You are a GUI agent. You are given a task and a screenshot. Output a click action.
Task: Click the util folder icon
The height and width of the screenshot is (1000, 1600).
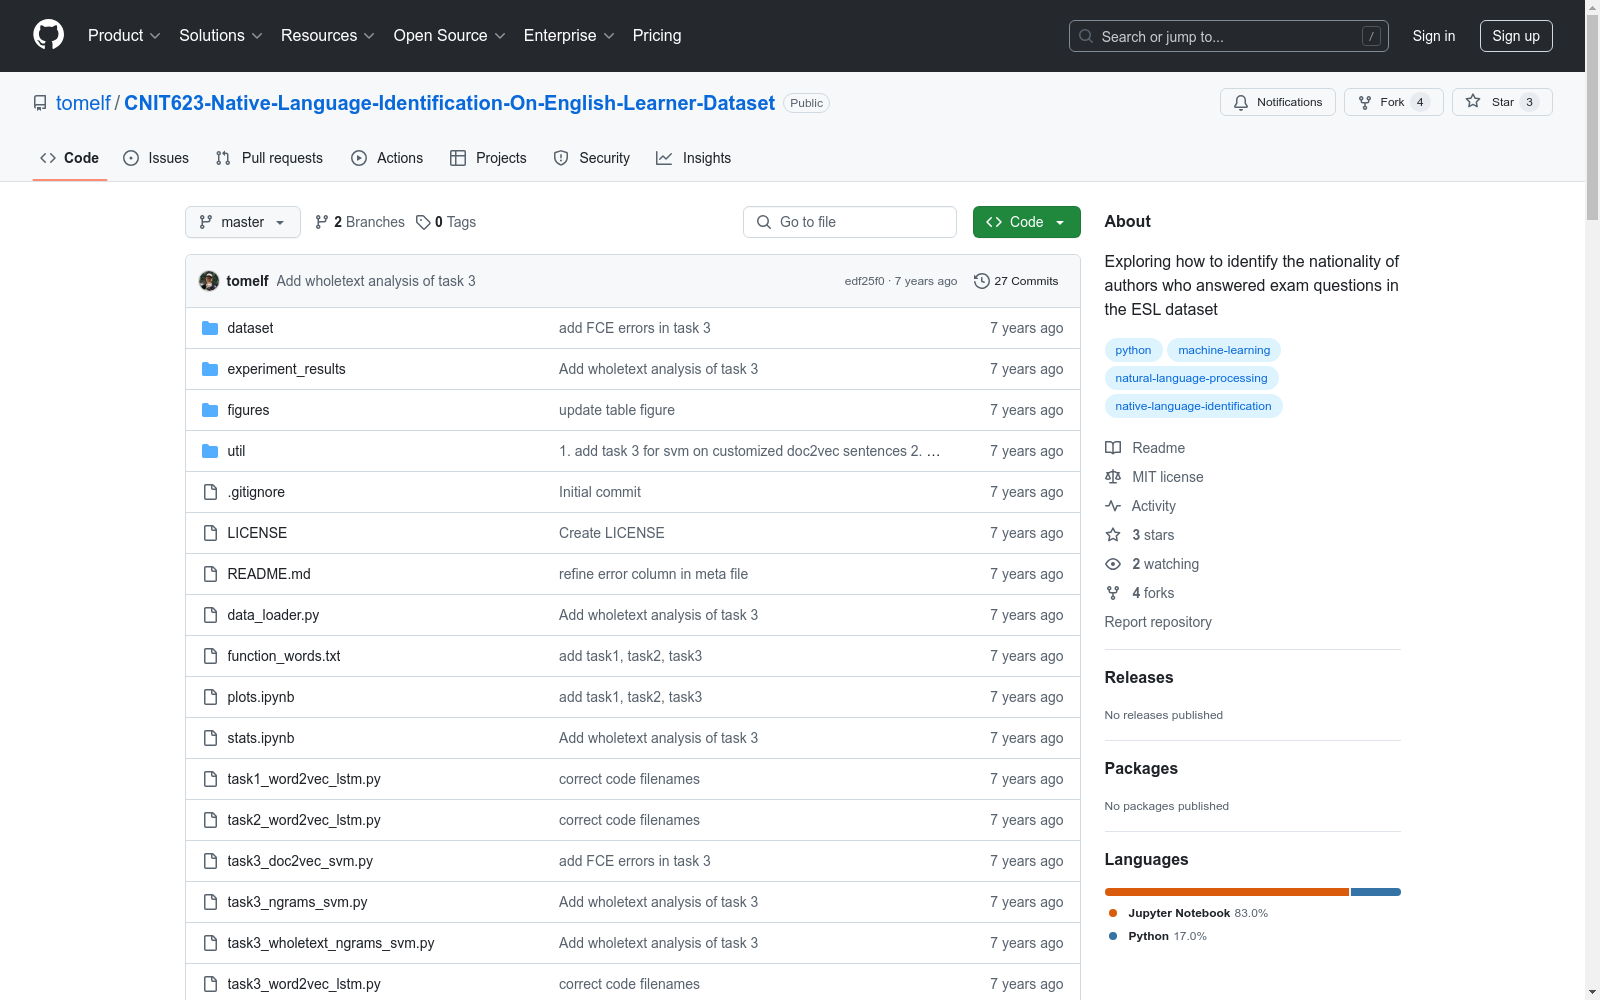210,451
